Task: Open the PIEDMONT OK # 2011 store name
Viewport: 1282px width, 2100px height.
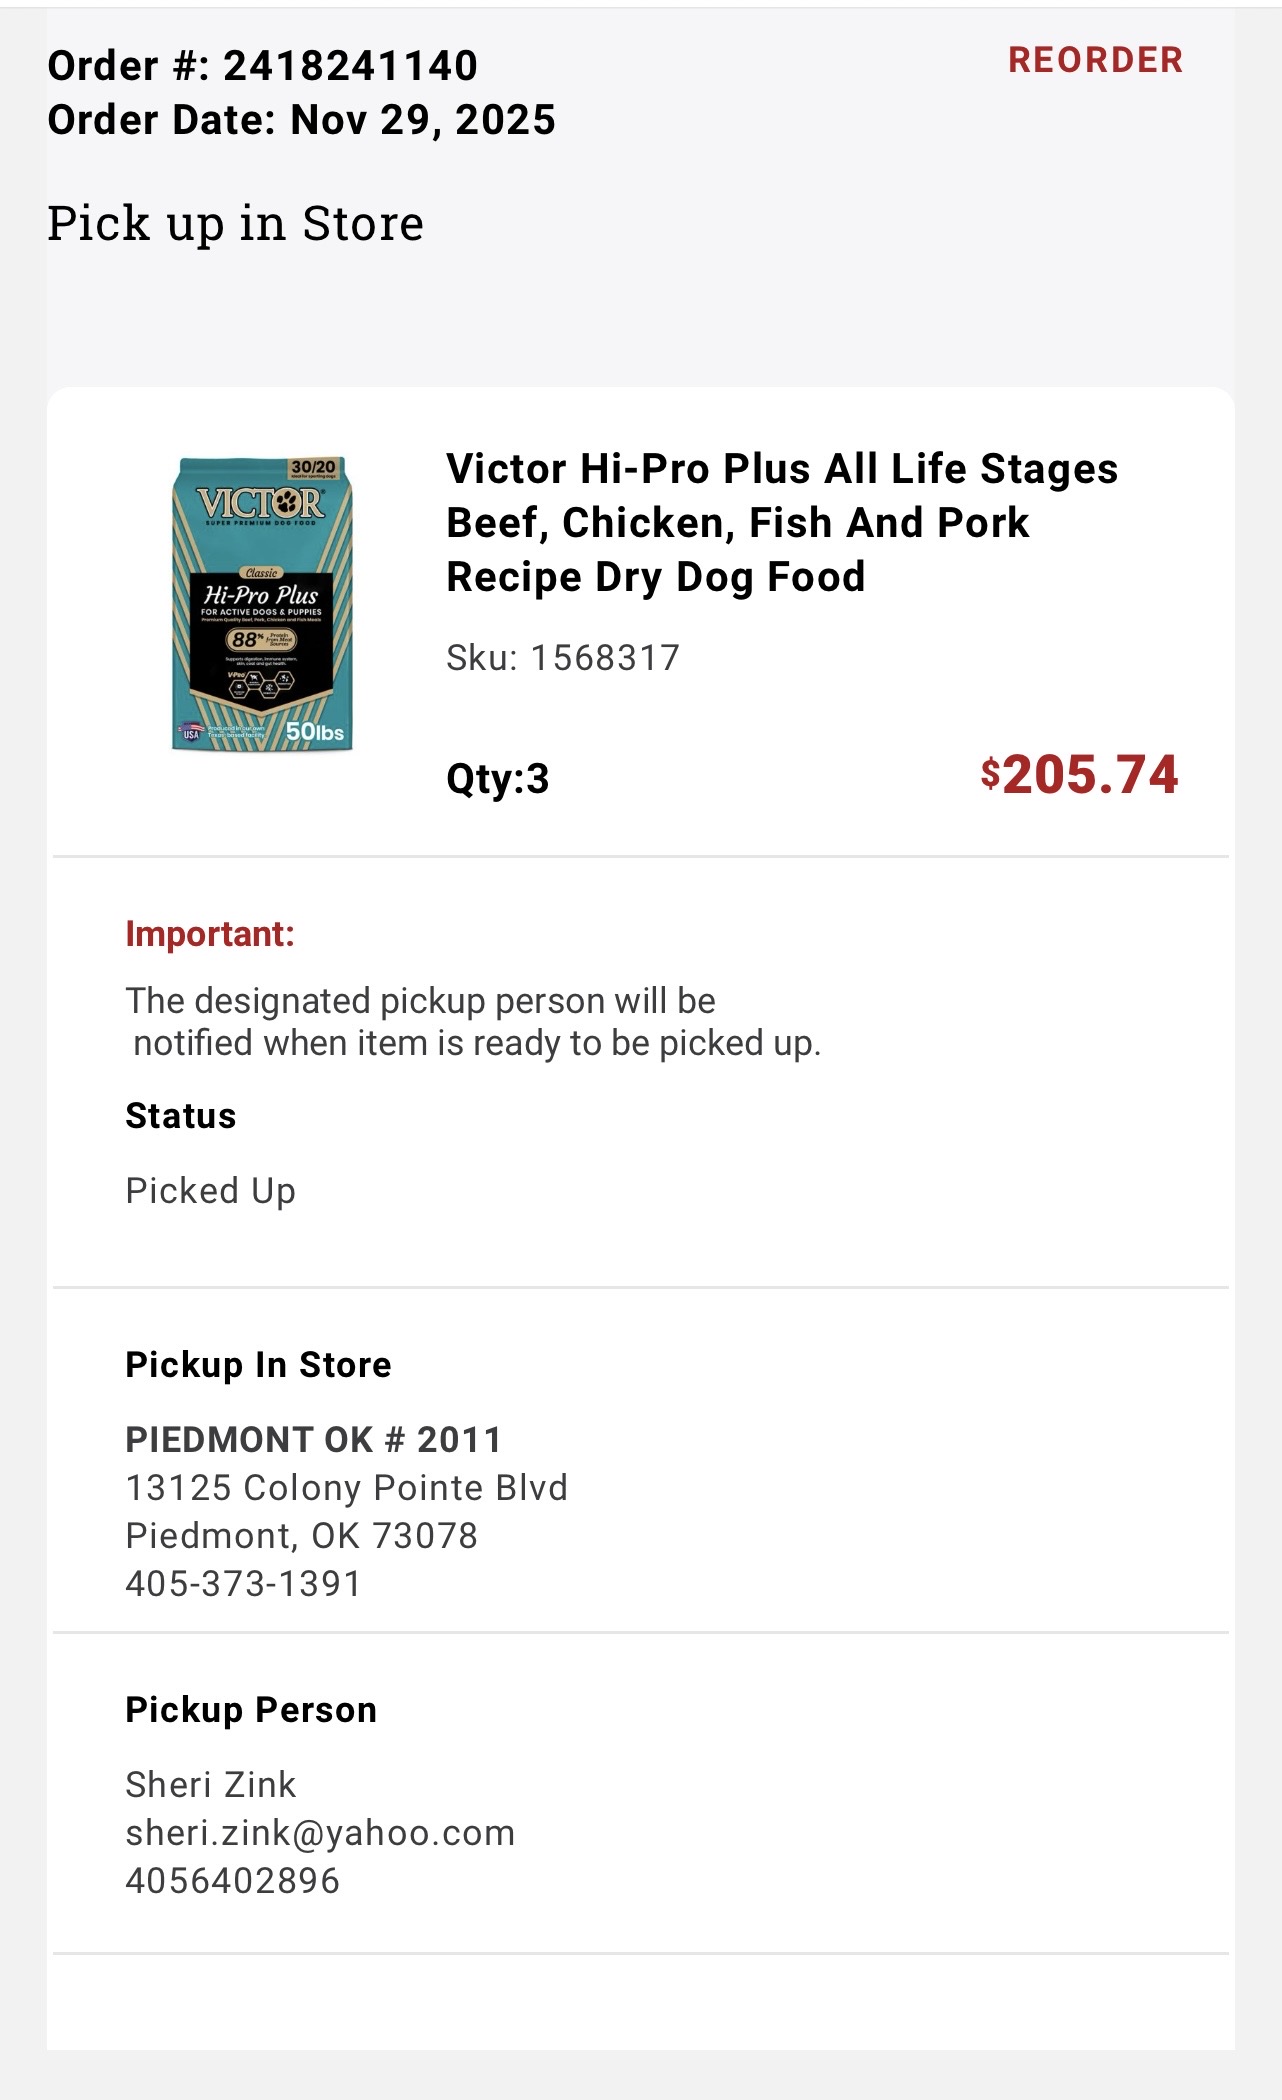Action: tap(313, 1440)
